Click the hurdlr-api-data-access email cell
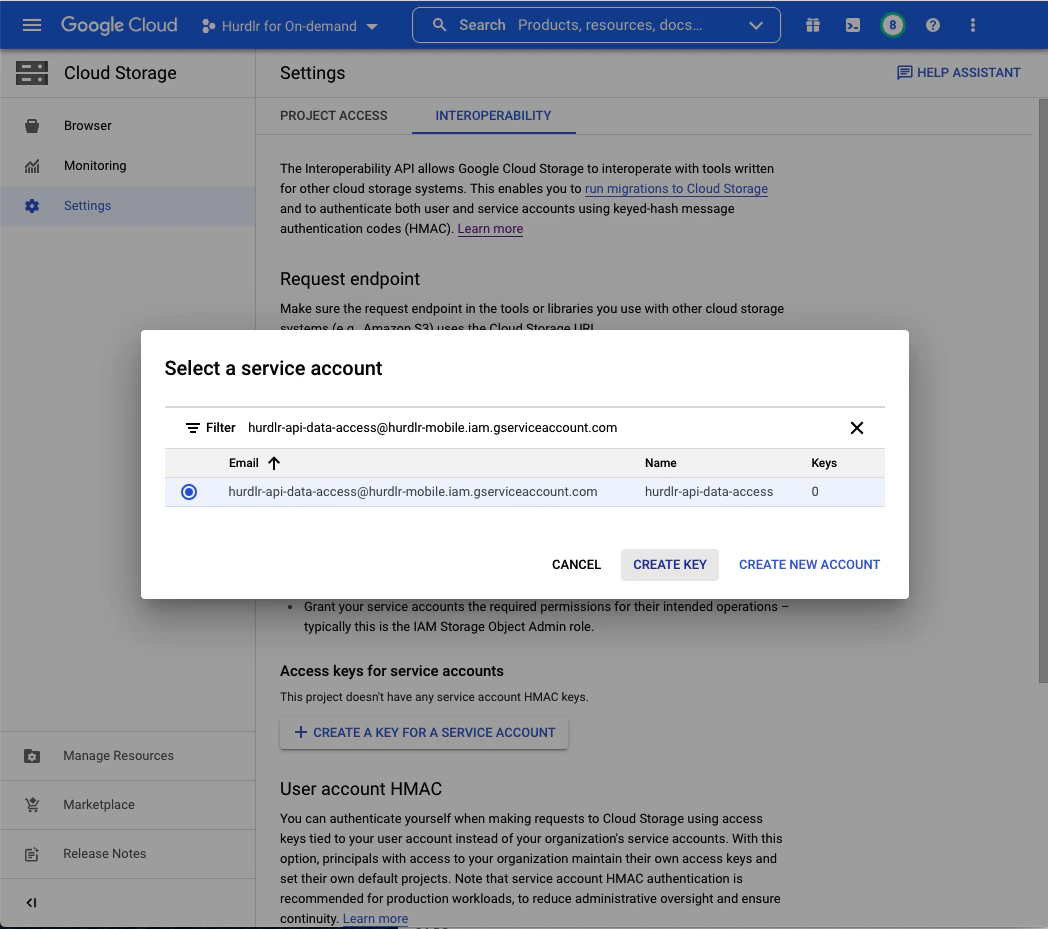The image size is (1048, 929). 412,492
